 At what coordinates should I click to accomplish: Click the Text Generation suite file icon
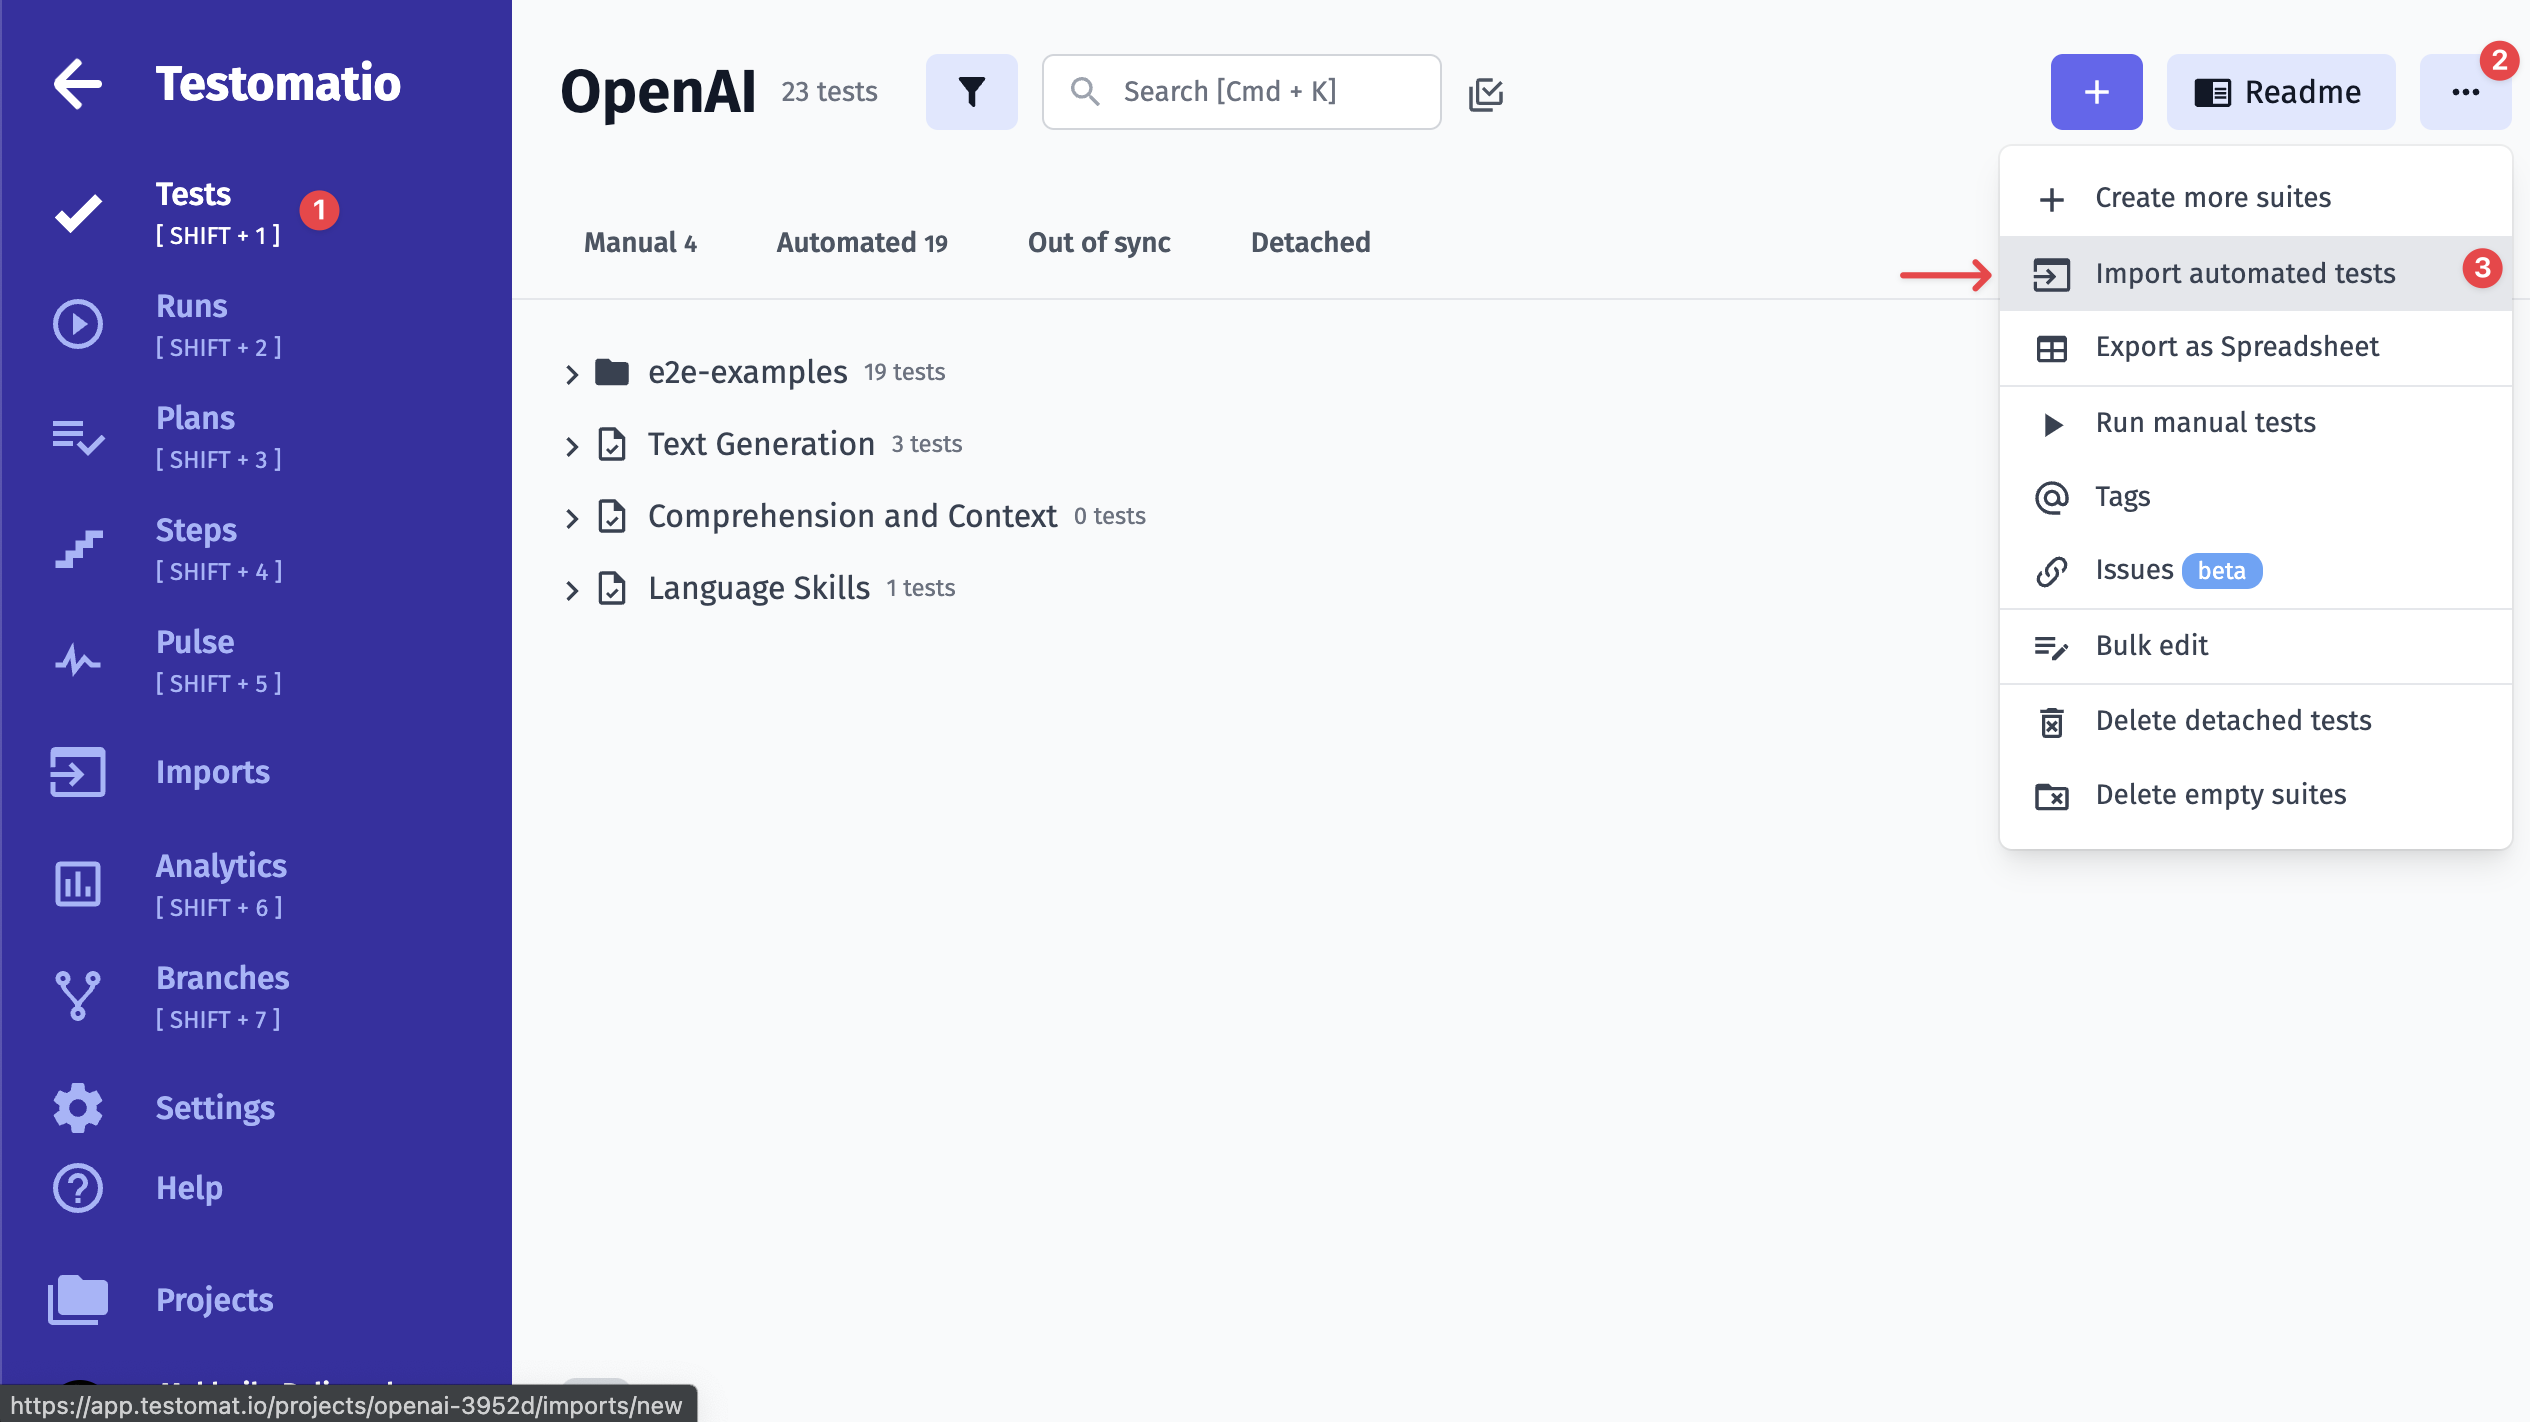coord(611,444)
